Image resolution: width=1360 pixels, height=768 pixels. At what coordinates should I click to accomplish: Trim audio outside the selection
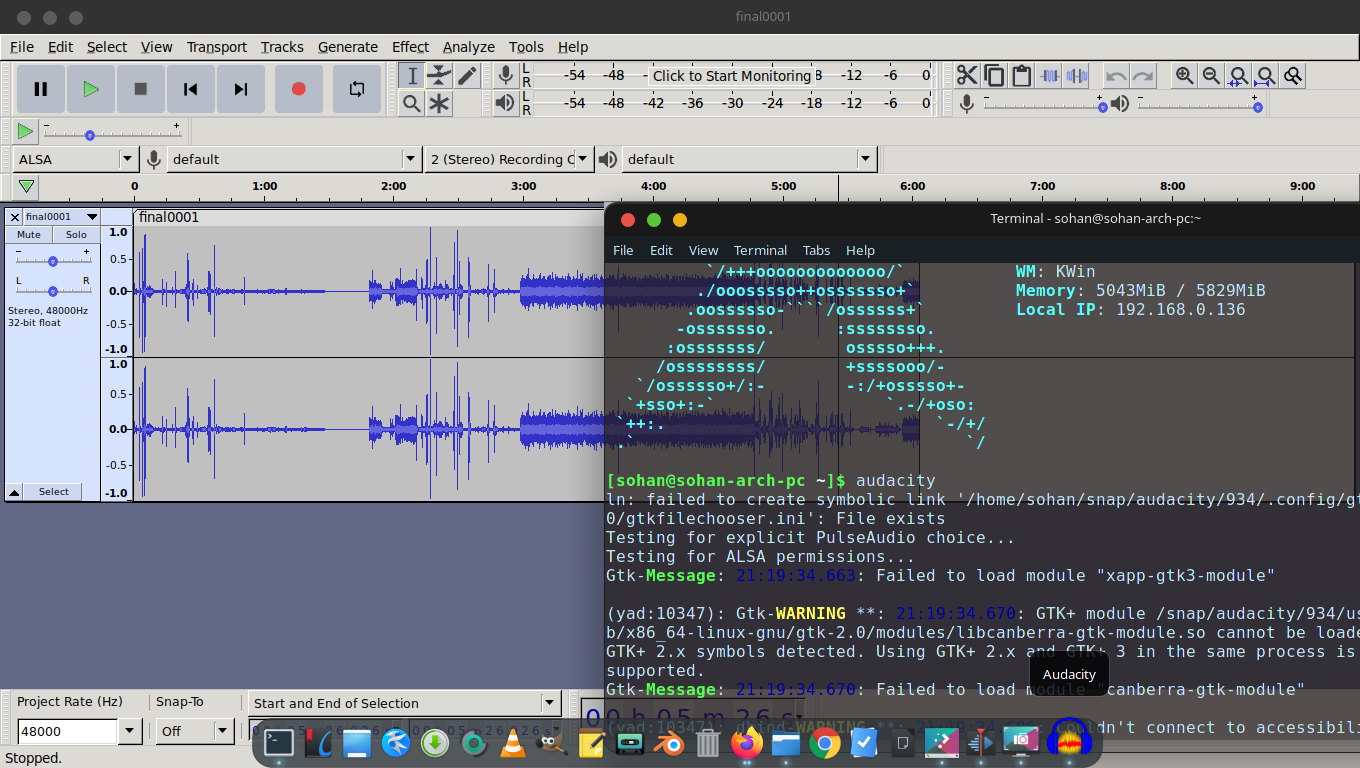tap(1049, 76)
